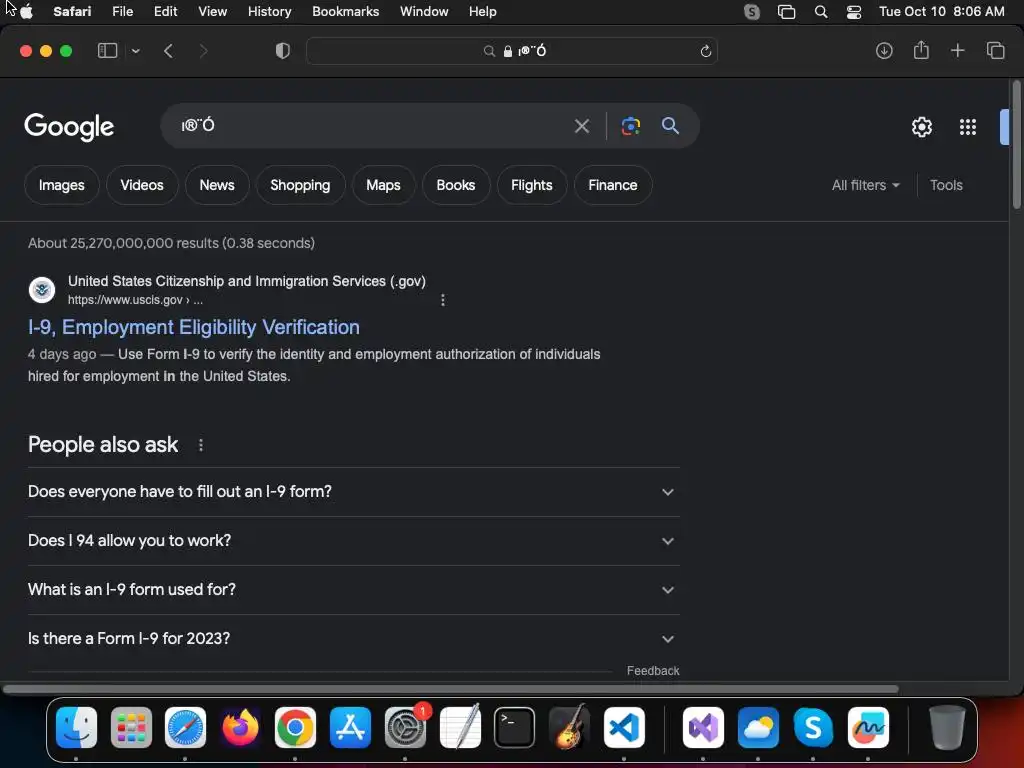Open the Window menu

[424, 12]
